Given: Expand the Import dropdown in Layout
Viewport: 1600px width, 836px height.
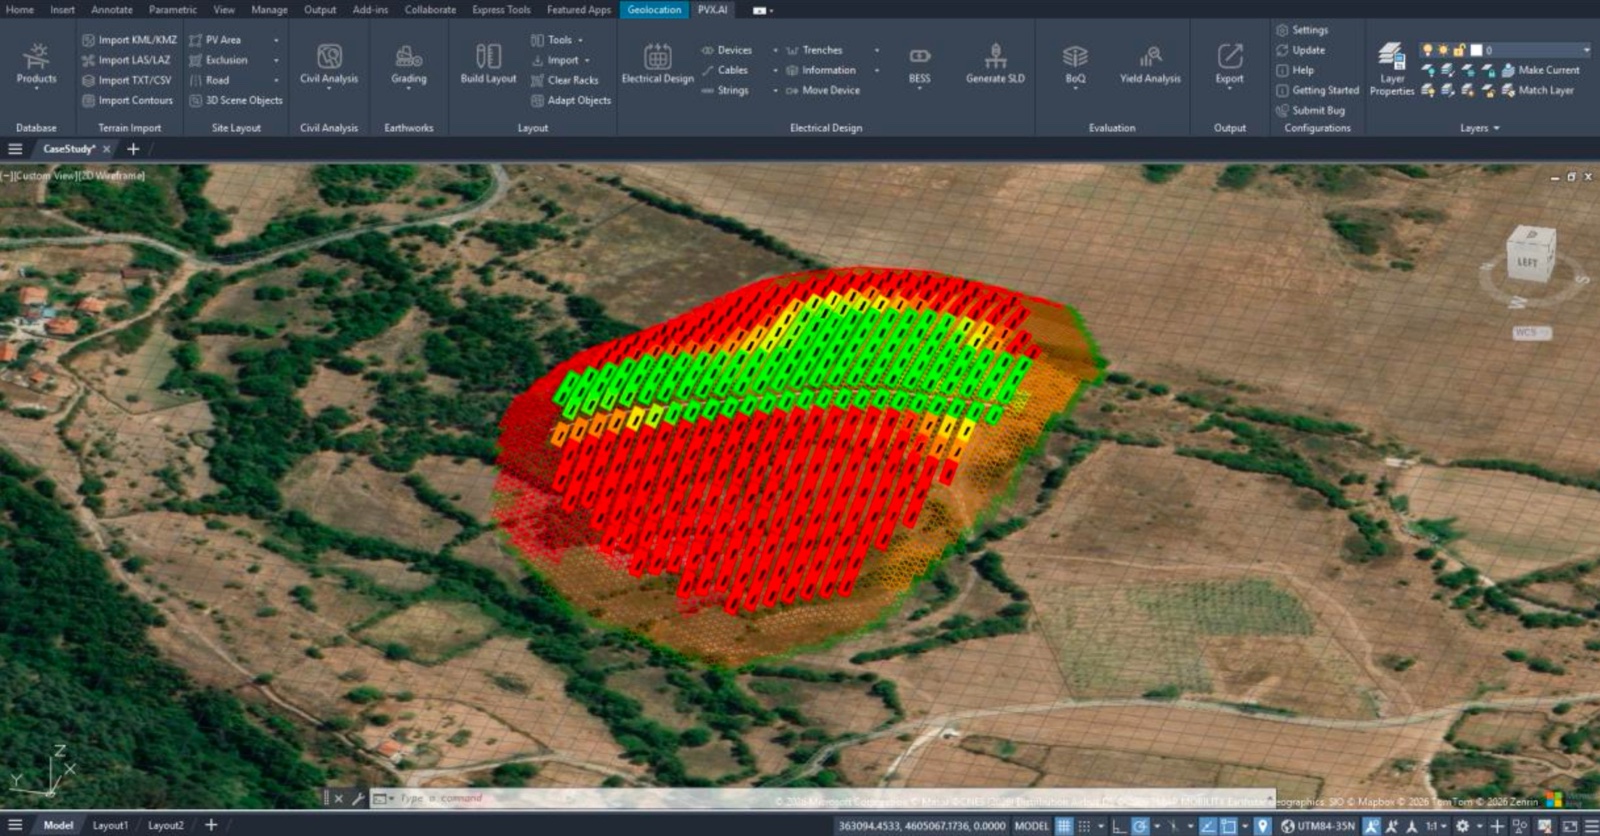Looking at the screenshot, I should point(587,60).
